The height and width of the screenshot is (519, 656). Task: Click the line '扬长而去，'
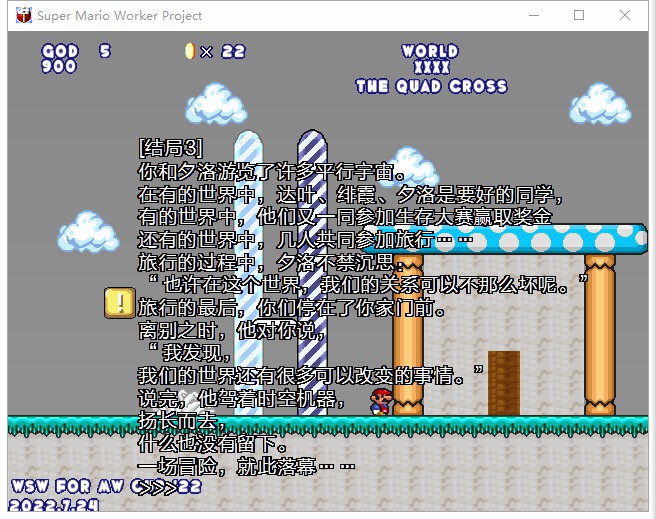182,421
